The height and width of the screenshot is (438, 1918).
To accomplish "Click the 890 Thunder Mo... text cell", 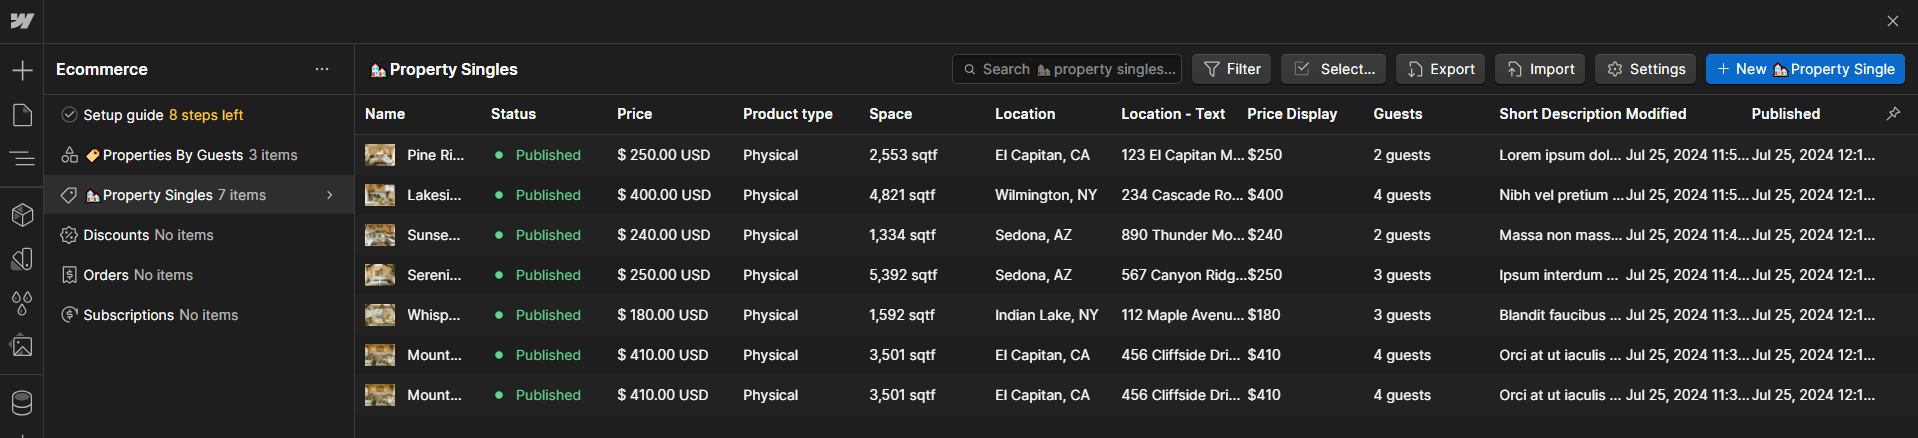I will tap(1183, 235).
